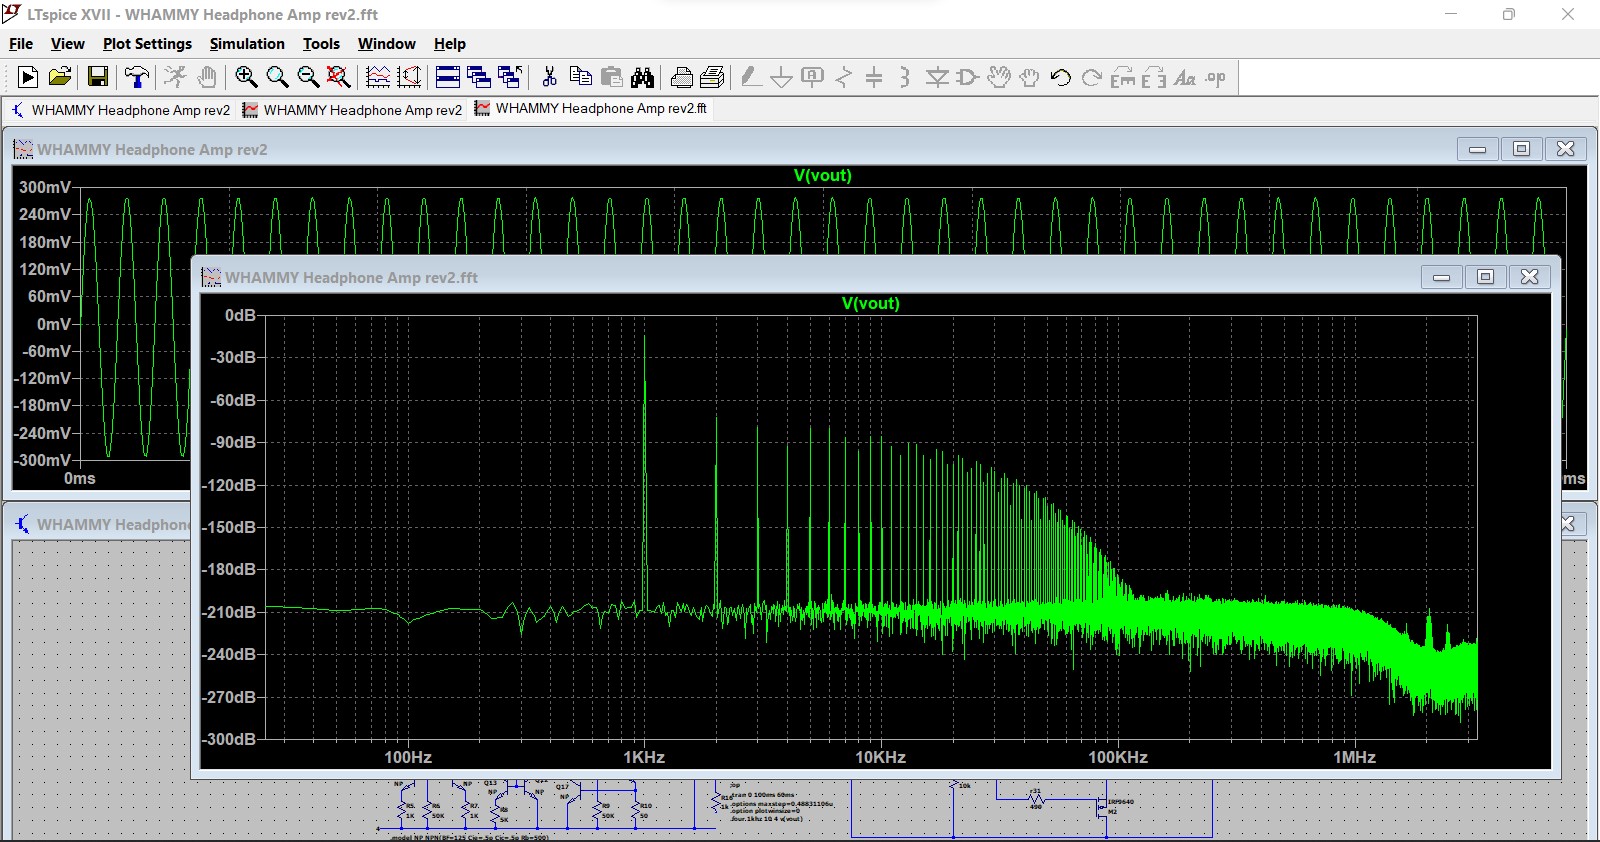This screenshot has height=842, width=1600.
Task: Click the AND-gate component icon
Action: click(967, 77)
